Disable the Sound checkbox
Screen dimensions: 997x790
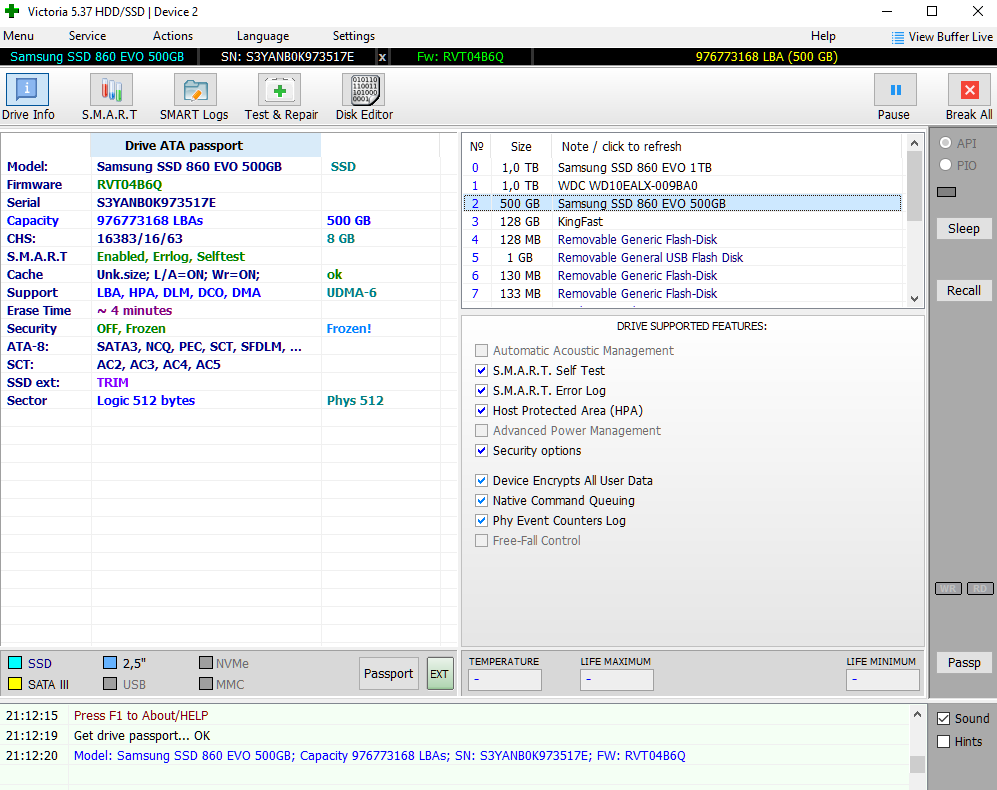click(x=944, y=719)
